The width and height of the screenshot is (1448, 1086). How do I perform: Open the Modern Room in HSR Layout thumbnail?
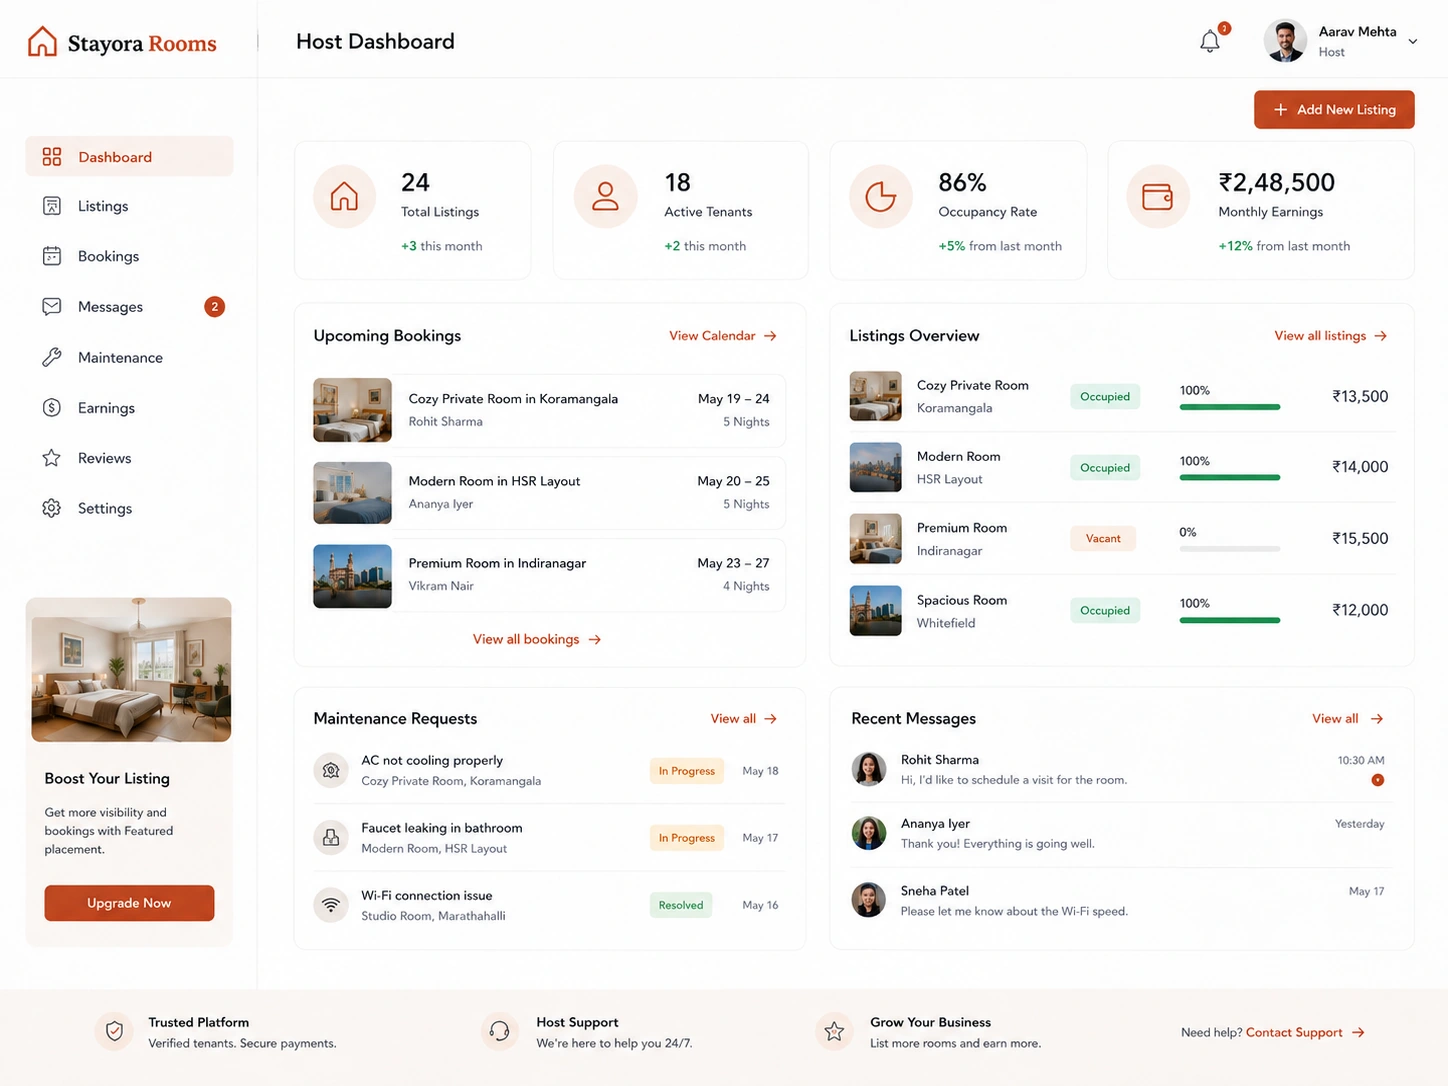tap(352, 493)
